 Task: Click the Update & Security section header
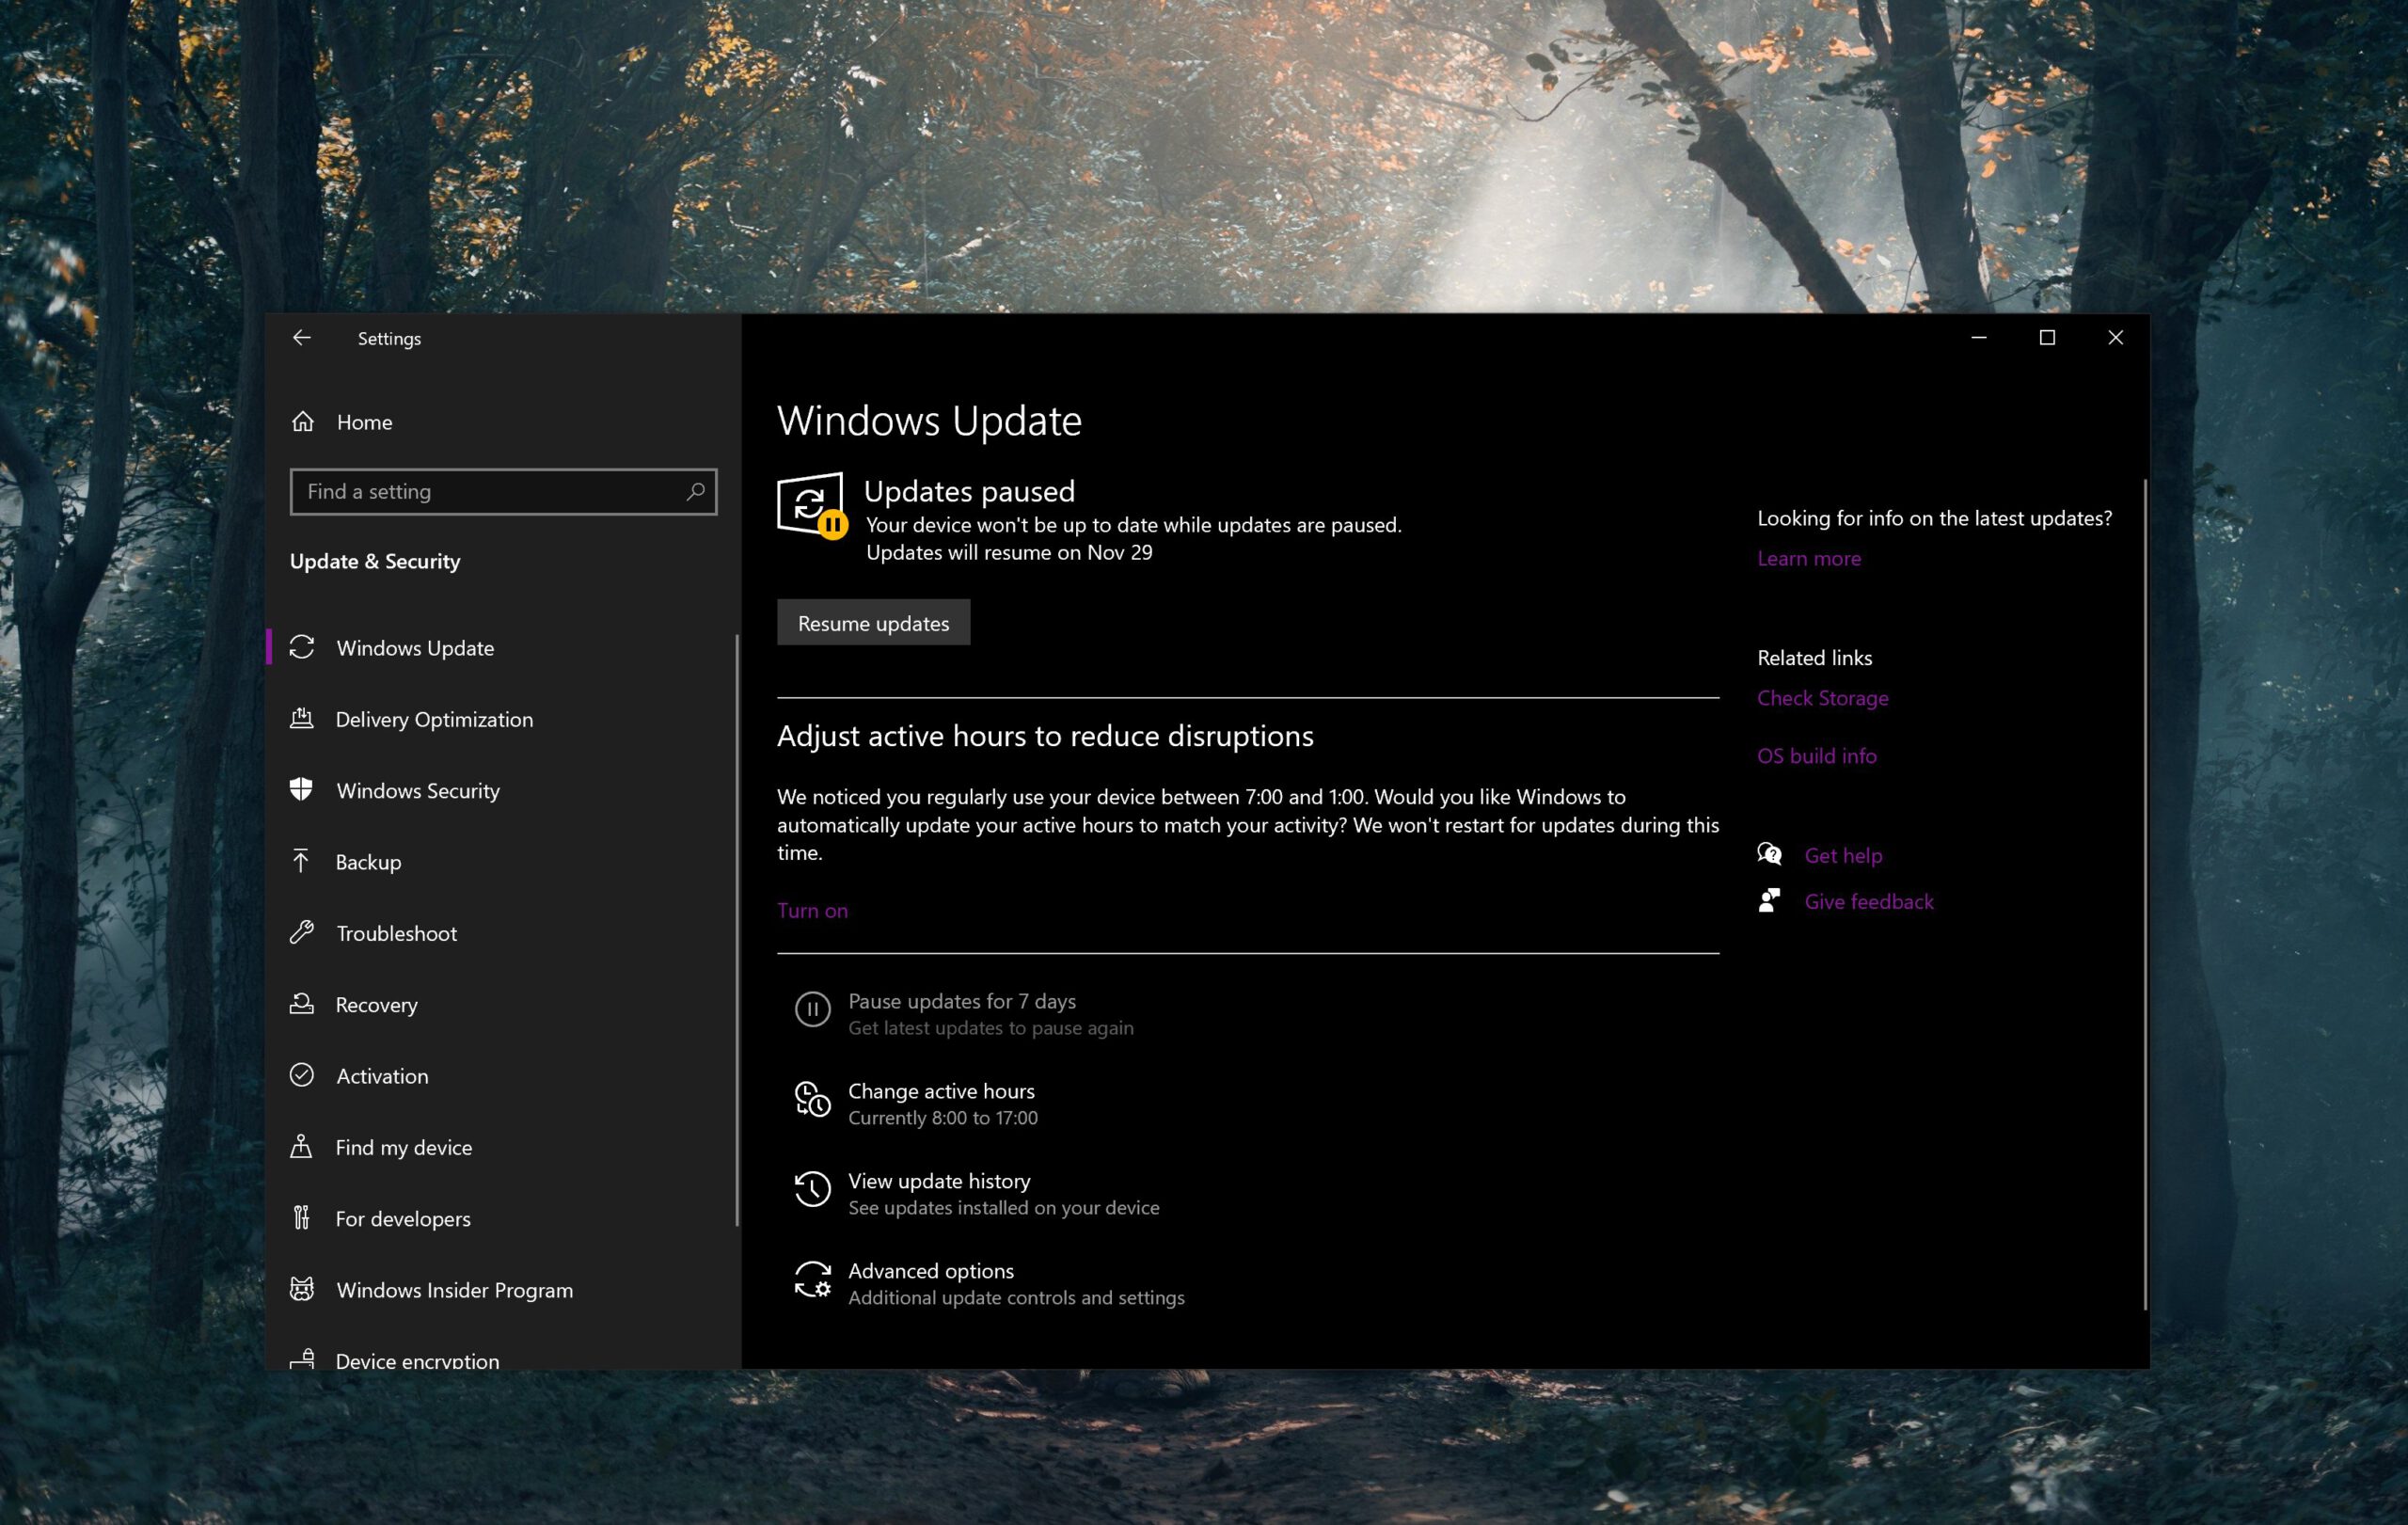[375, 561]
